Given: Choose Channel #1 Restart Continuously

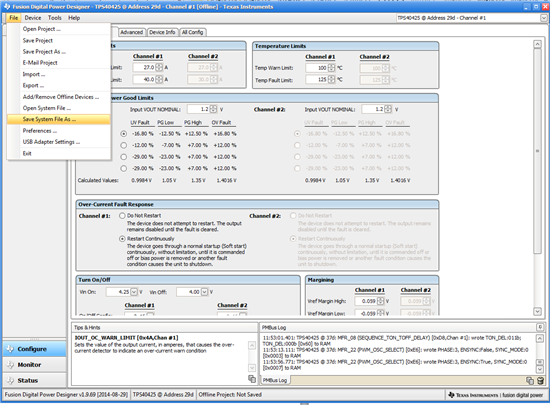Looking at the screenshot, I should [122, 239].
